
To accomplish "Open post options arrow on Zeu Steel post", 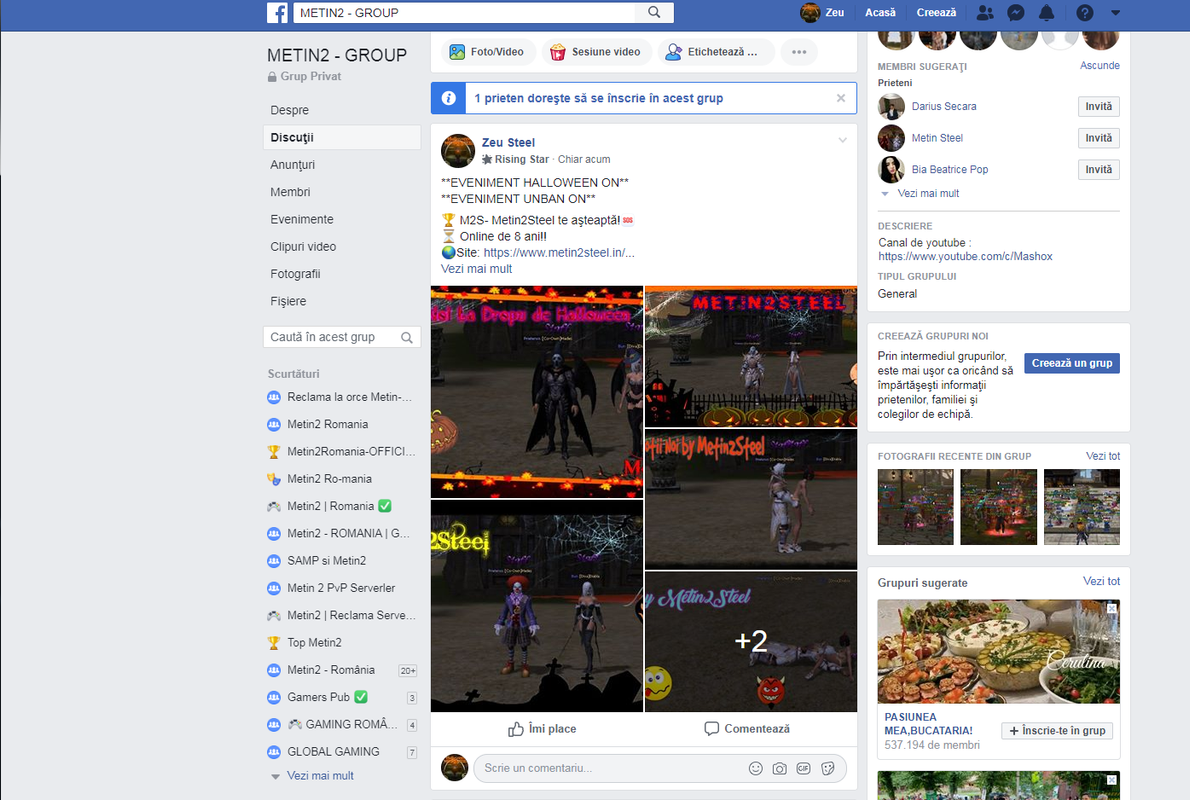I will pyautogui.click(x=842, y=140).
